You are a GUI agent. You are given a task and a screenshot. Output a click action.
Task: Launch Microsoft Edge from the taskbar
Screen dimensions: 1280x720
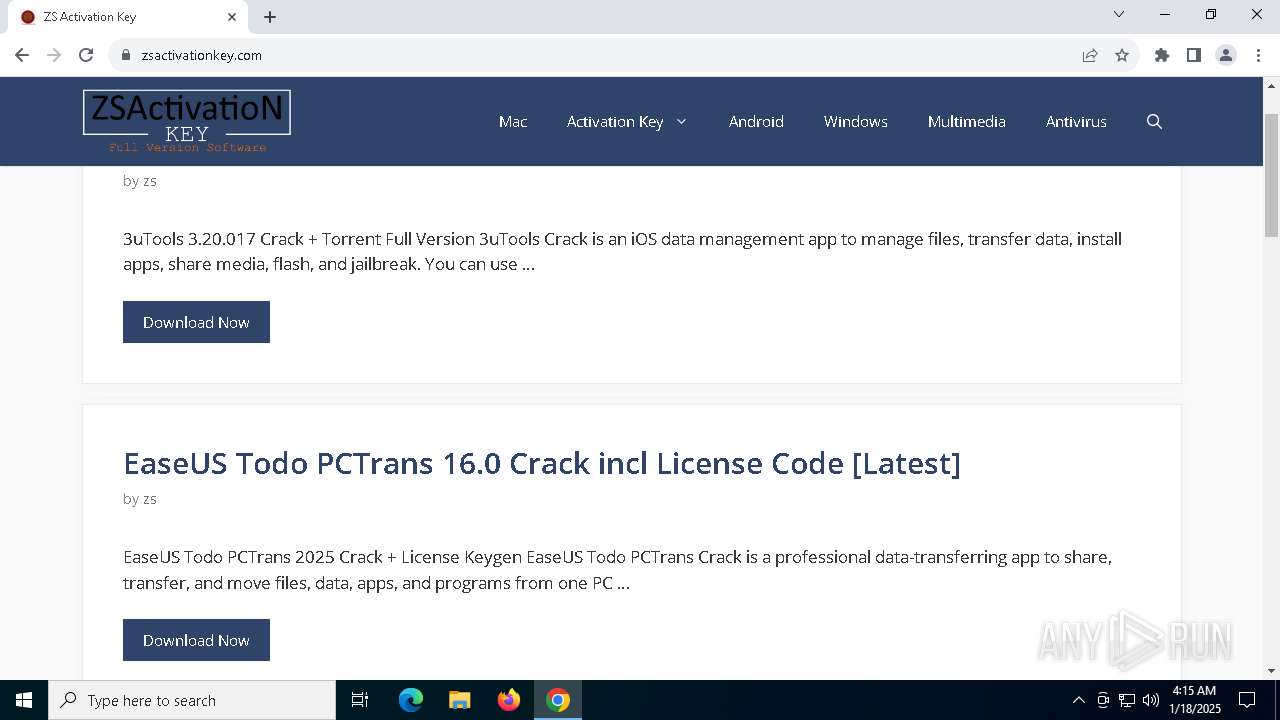(411, 700)
